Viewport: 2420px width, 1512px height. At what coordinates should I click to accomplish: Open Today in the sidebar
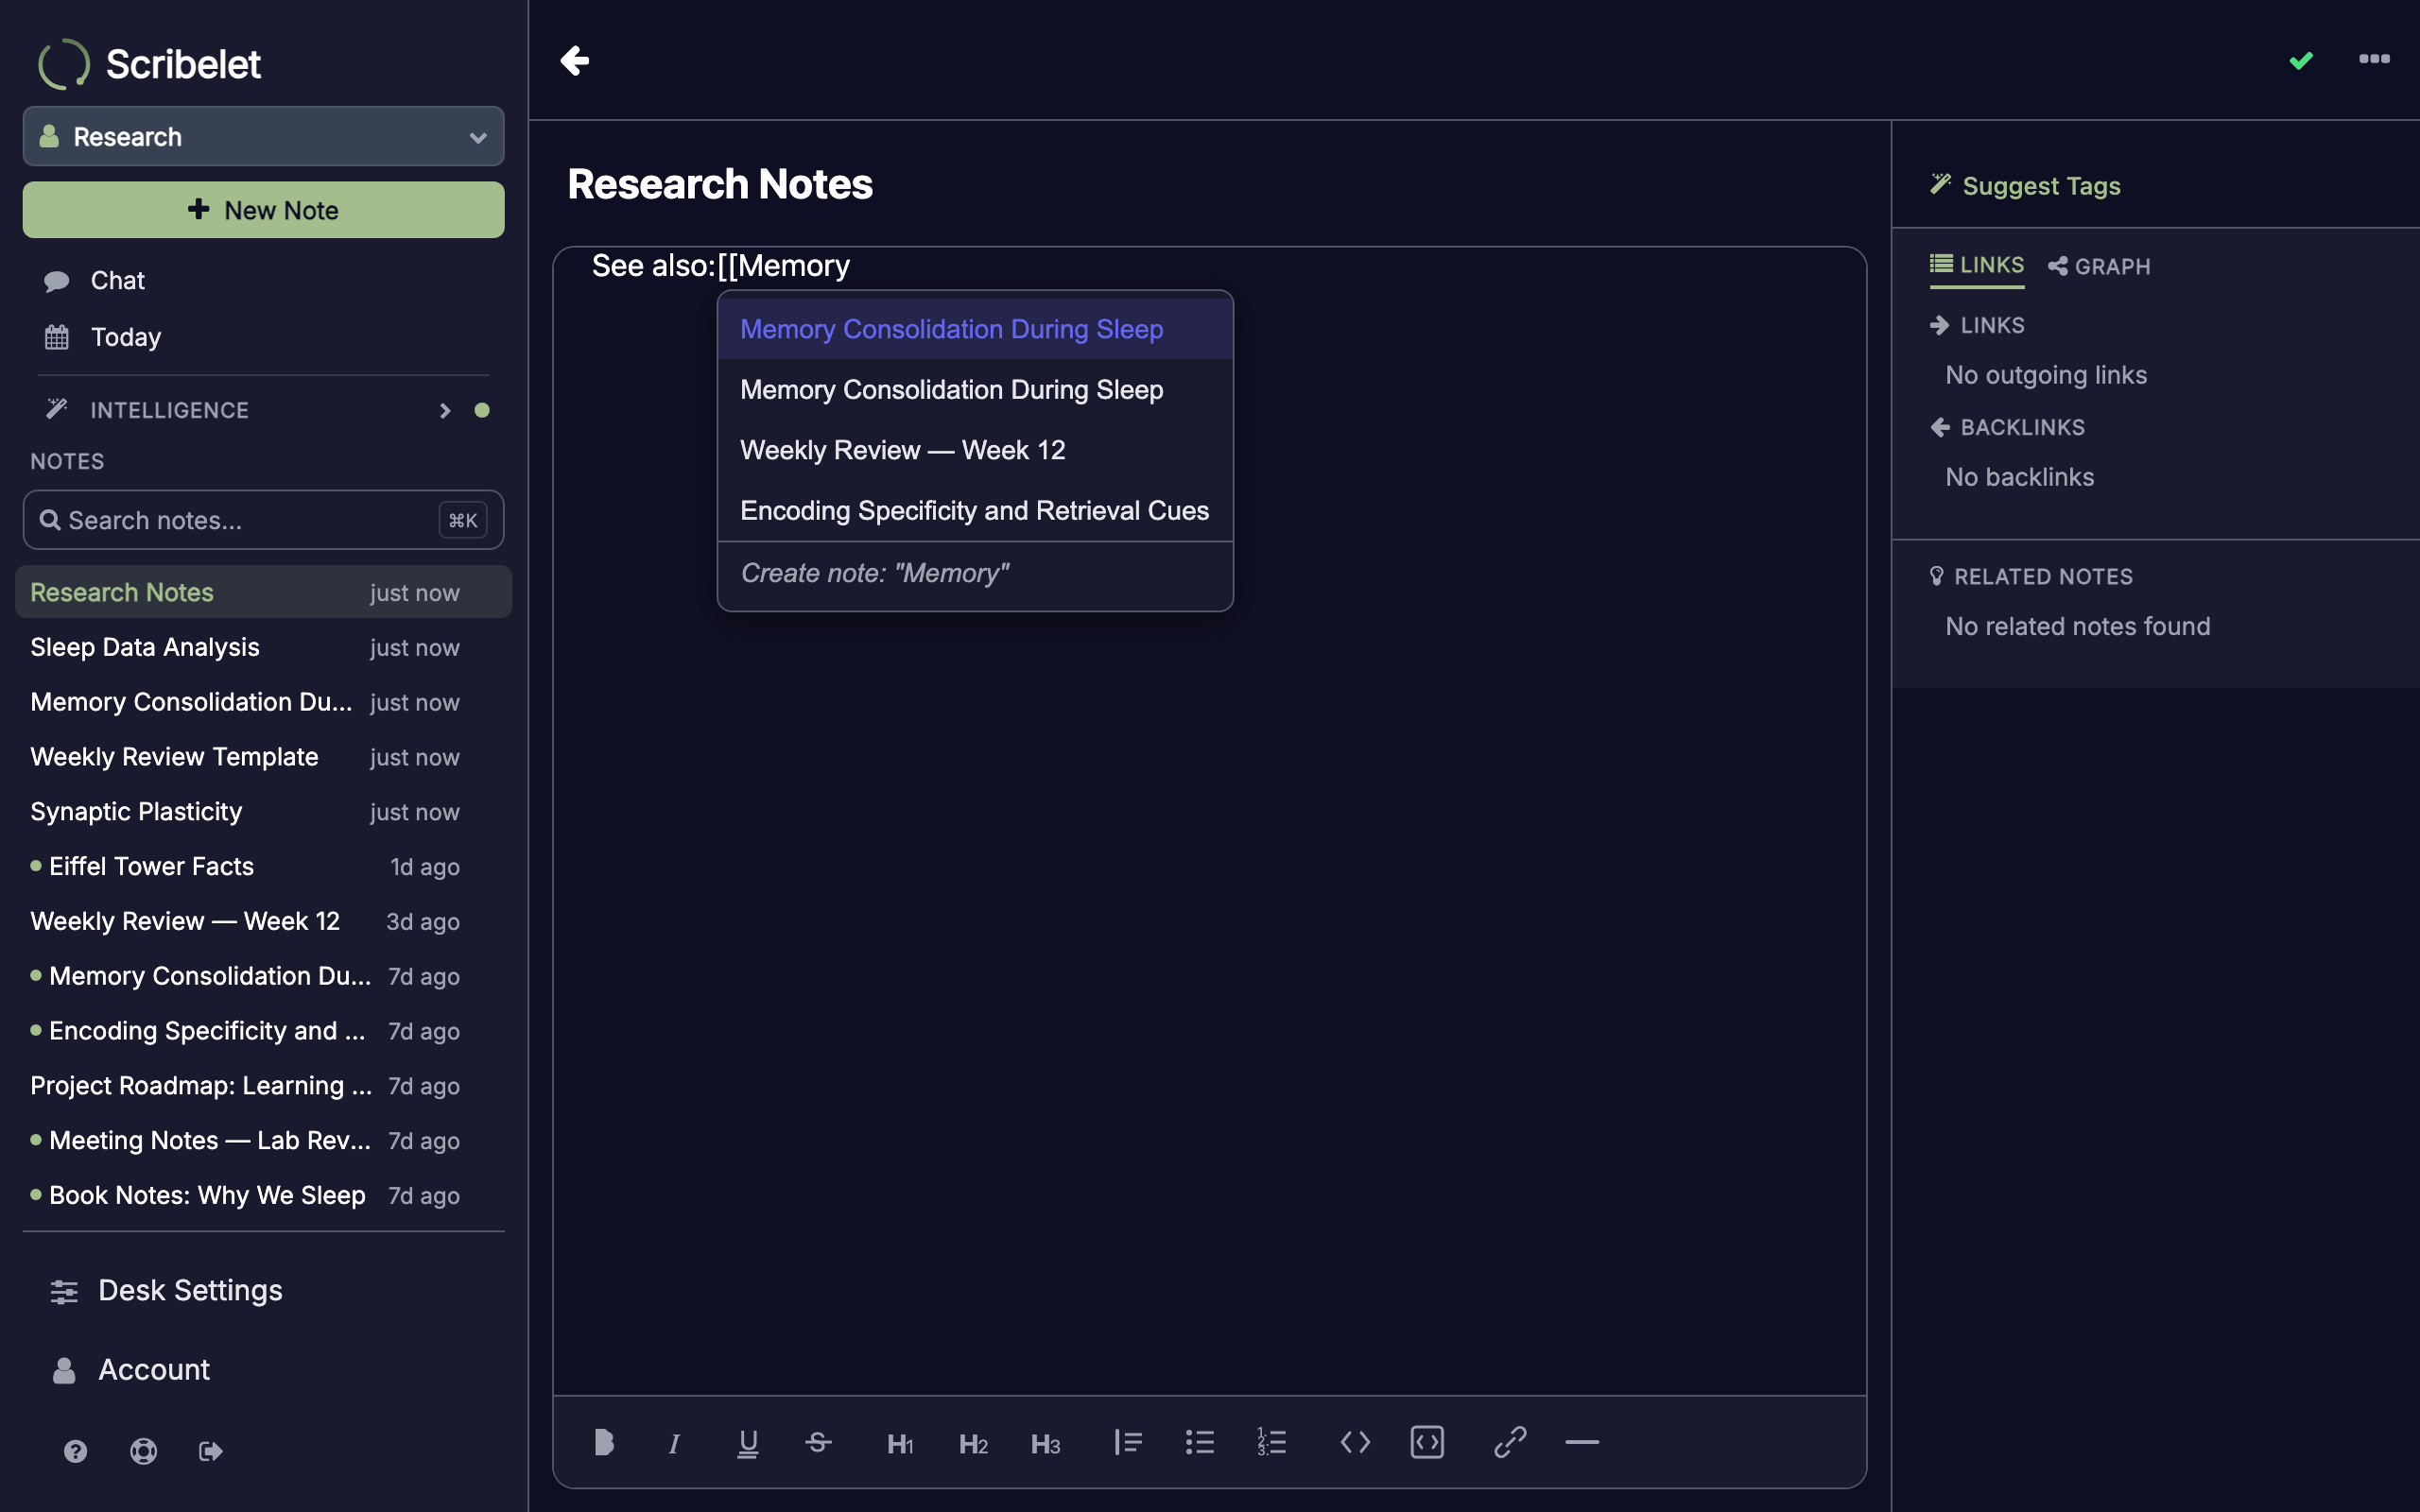tap(125, 337)
